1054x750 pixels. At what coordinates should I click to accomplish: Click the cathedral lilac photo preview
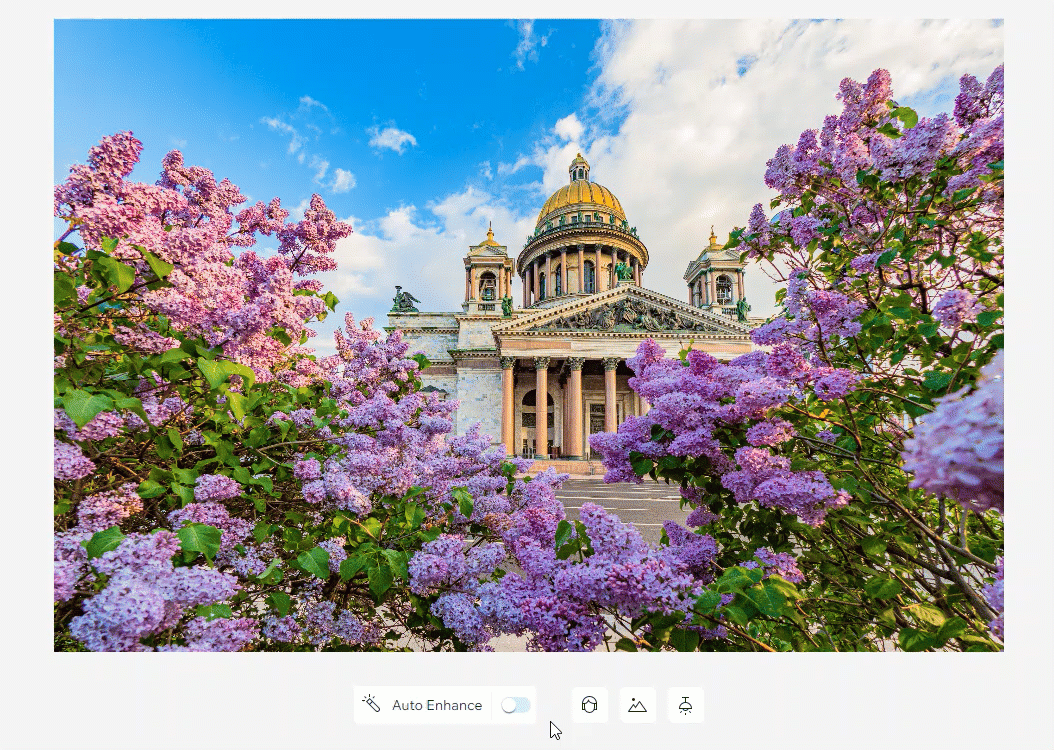pos(528,335)
